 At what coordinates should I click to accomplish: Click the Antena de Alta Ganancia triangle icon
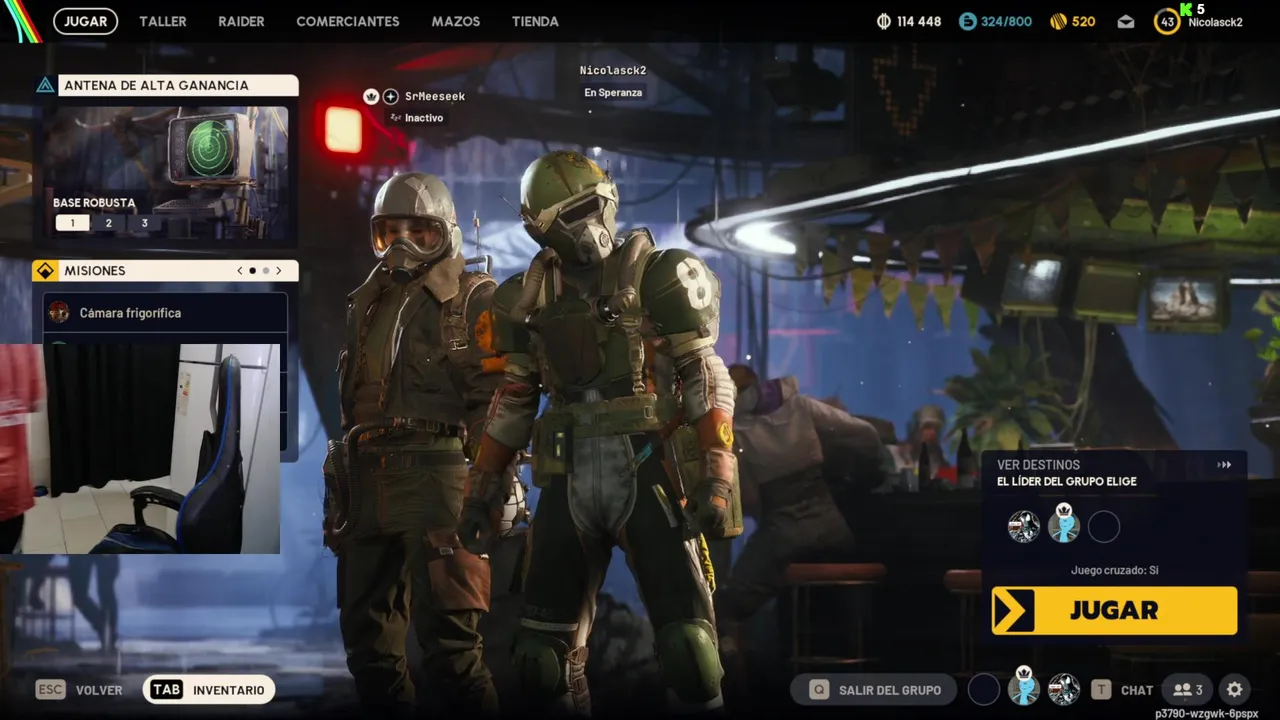pos(45,86)
